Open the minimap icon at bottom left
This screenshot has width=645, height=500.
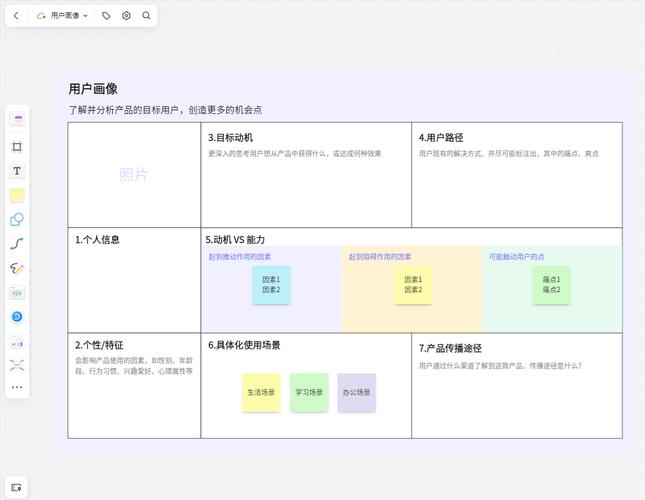[16, 487]
